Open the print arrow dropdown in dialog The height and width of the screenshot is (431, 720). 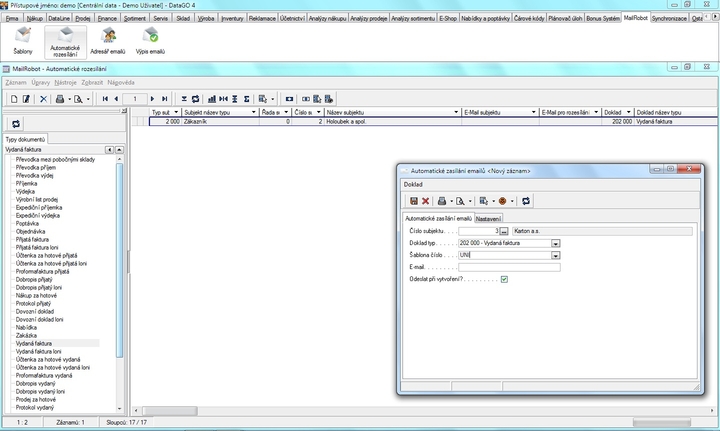(x=451, y=201)
